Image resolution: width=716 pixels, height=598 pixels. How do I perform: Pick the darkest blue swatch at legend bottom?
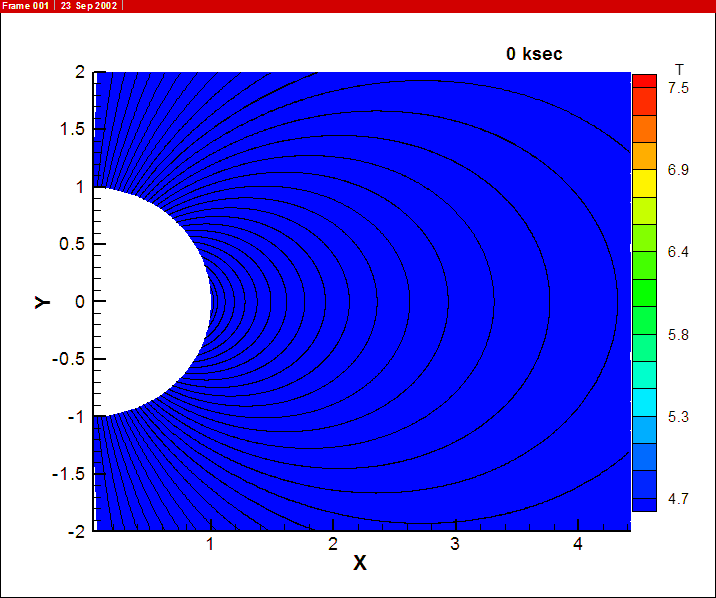(x=644, y=504)
